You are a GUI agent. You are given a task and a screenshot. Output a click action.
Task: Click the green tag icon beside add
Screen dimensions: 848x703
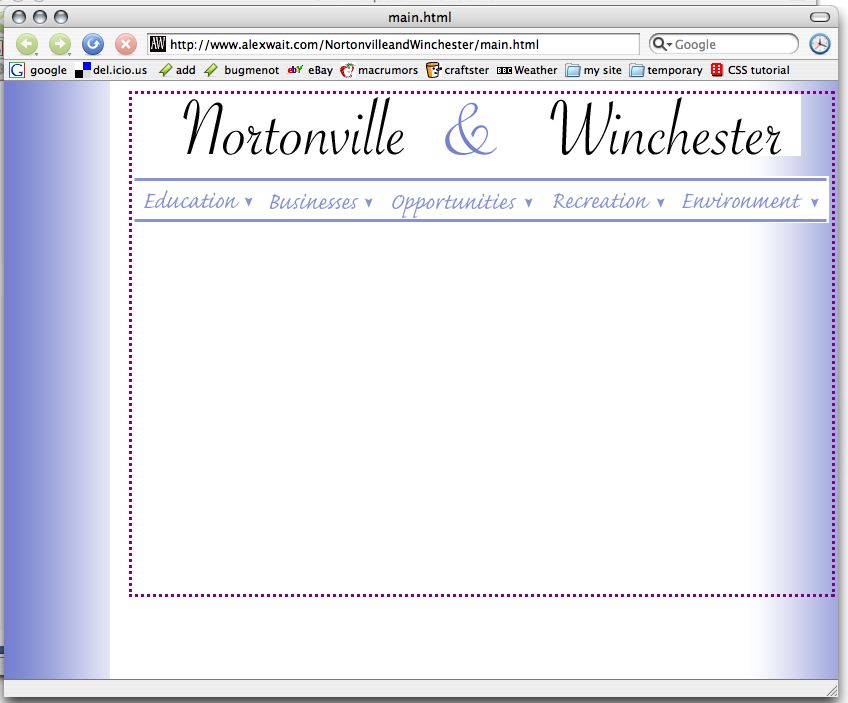coord(165,70)
